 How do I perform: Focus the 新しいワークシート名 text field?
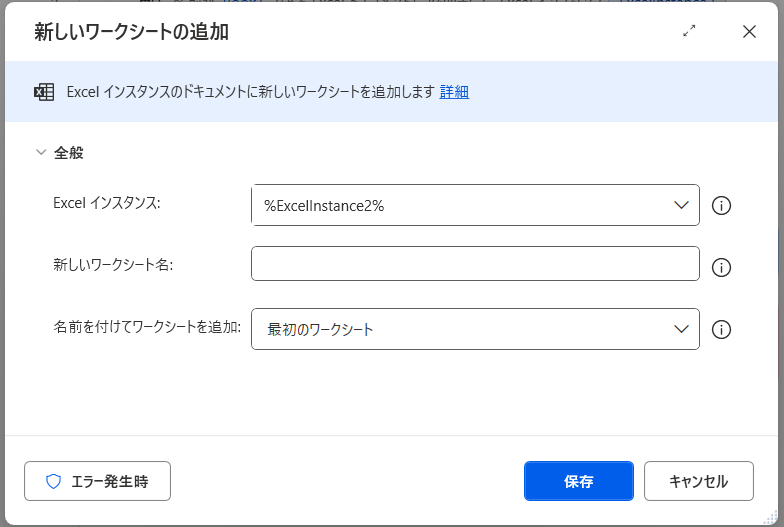pos(475,265)
